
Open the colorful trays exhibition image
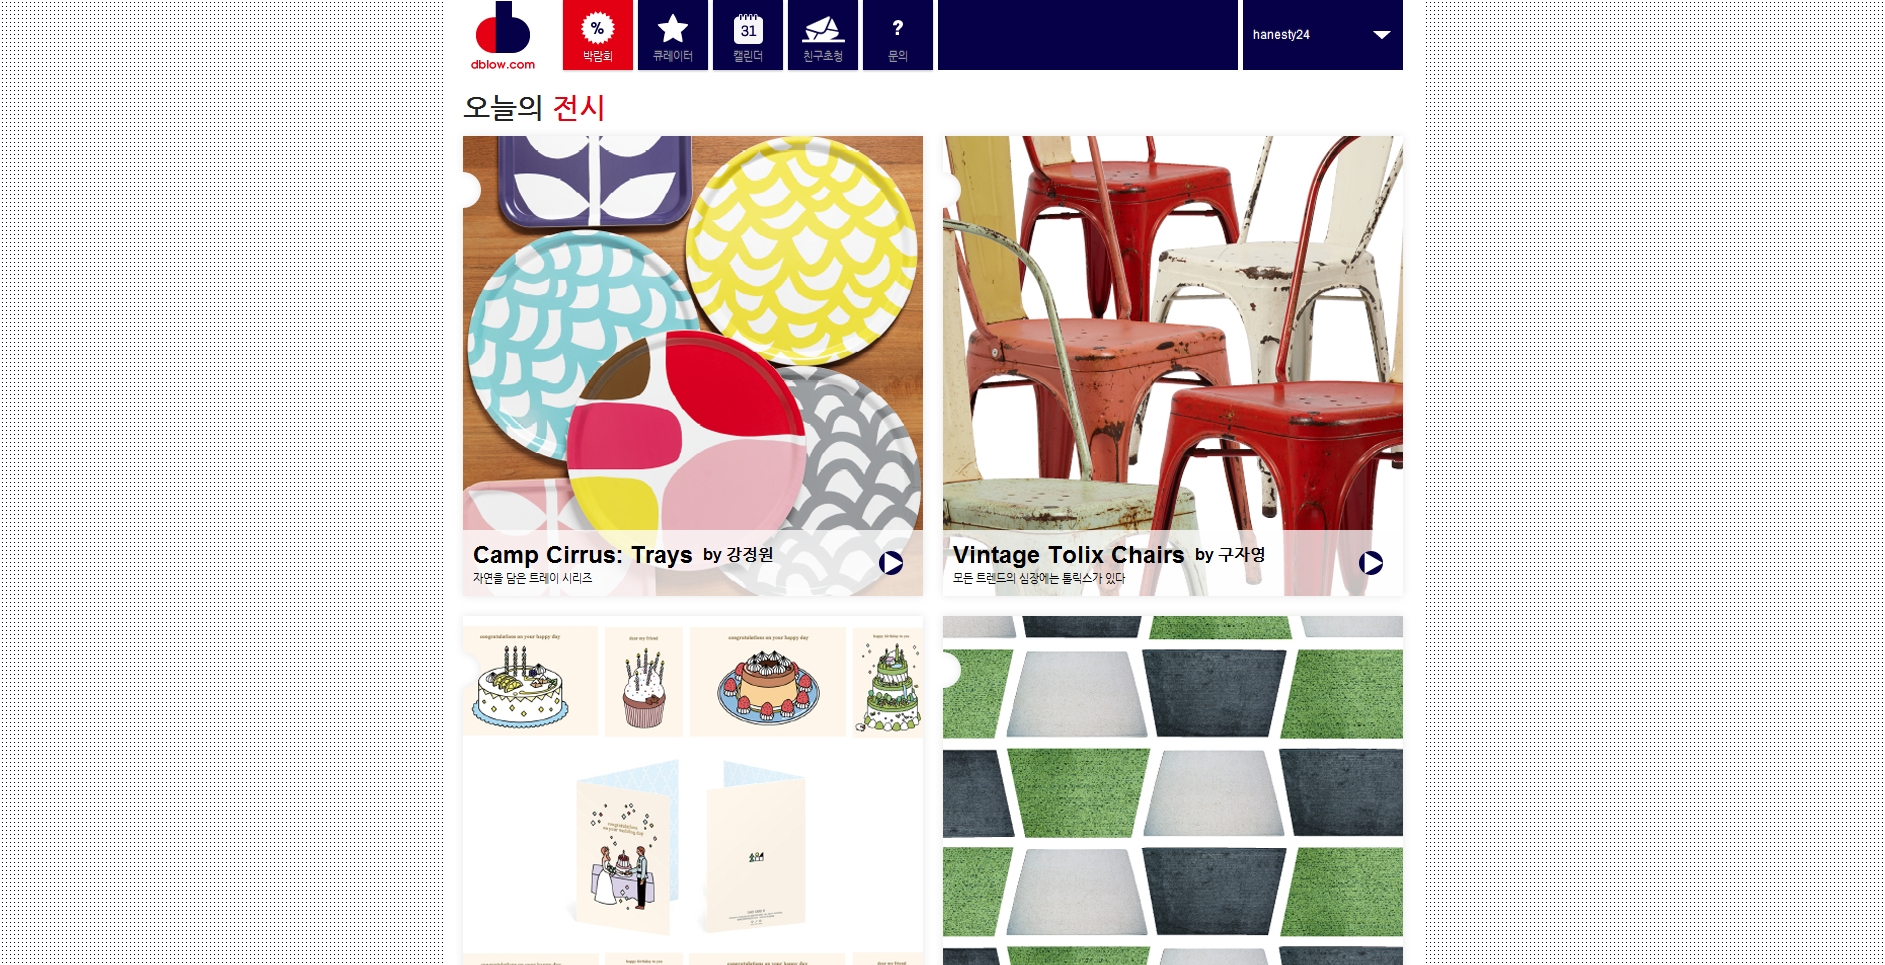coord(693,333)
